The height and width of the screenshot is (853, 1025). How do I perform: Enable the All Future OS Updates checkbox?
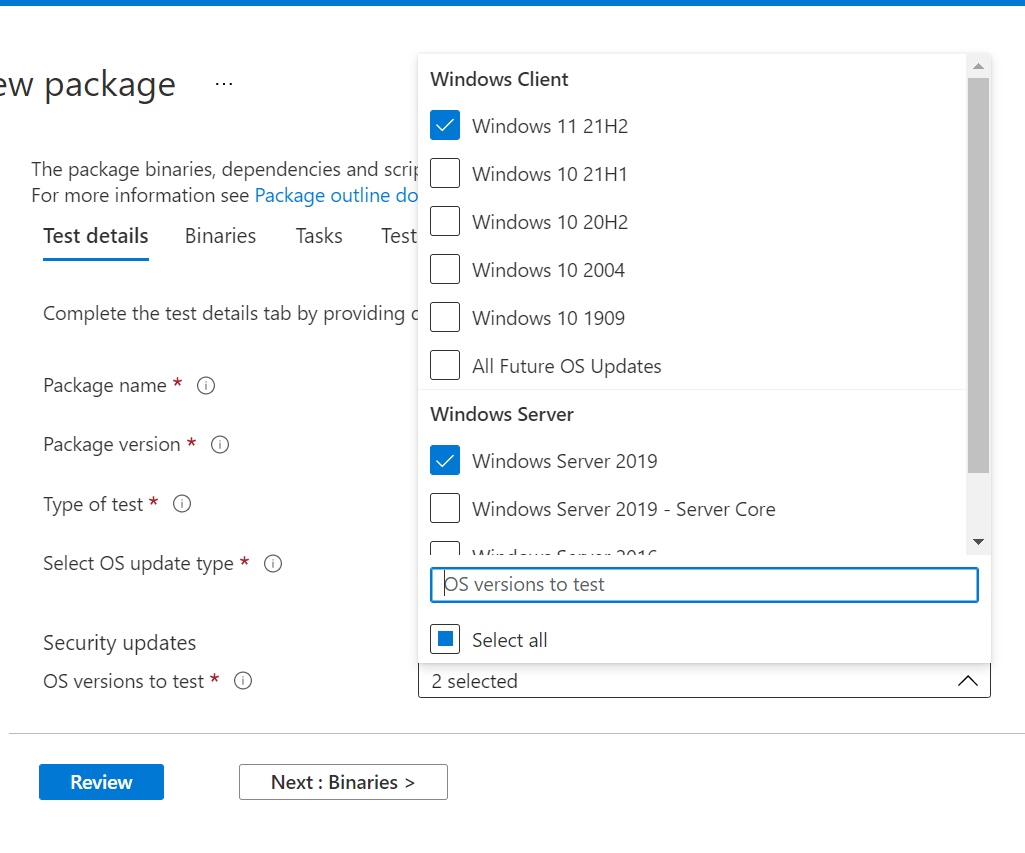coord(445,366)
